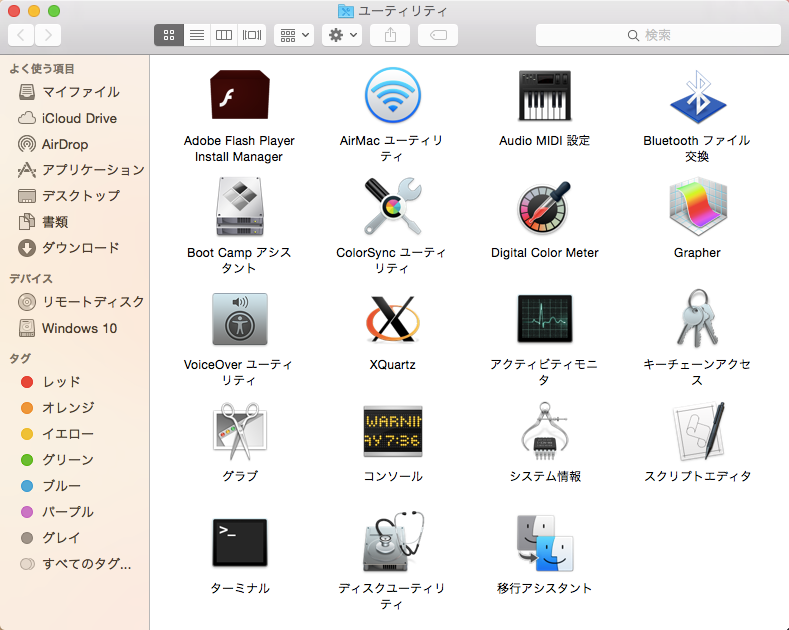Open ダウンロード in the sidebar
Viewport: 789px width, 630px height.
point(74,248)
